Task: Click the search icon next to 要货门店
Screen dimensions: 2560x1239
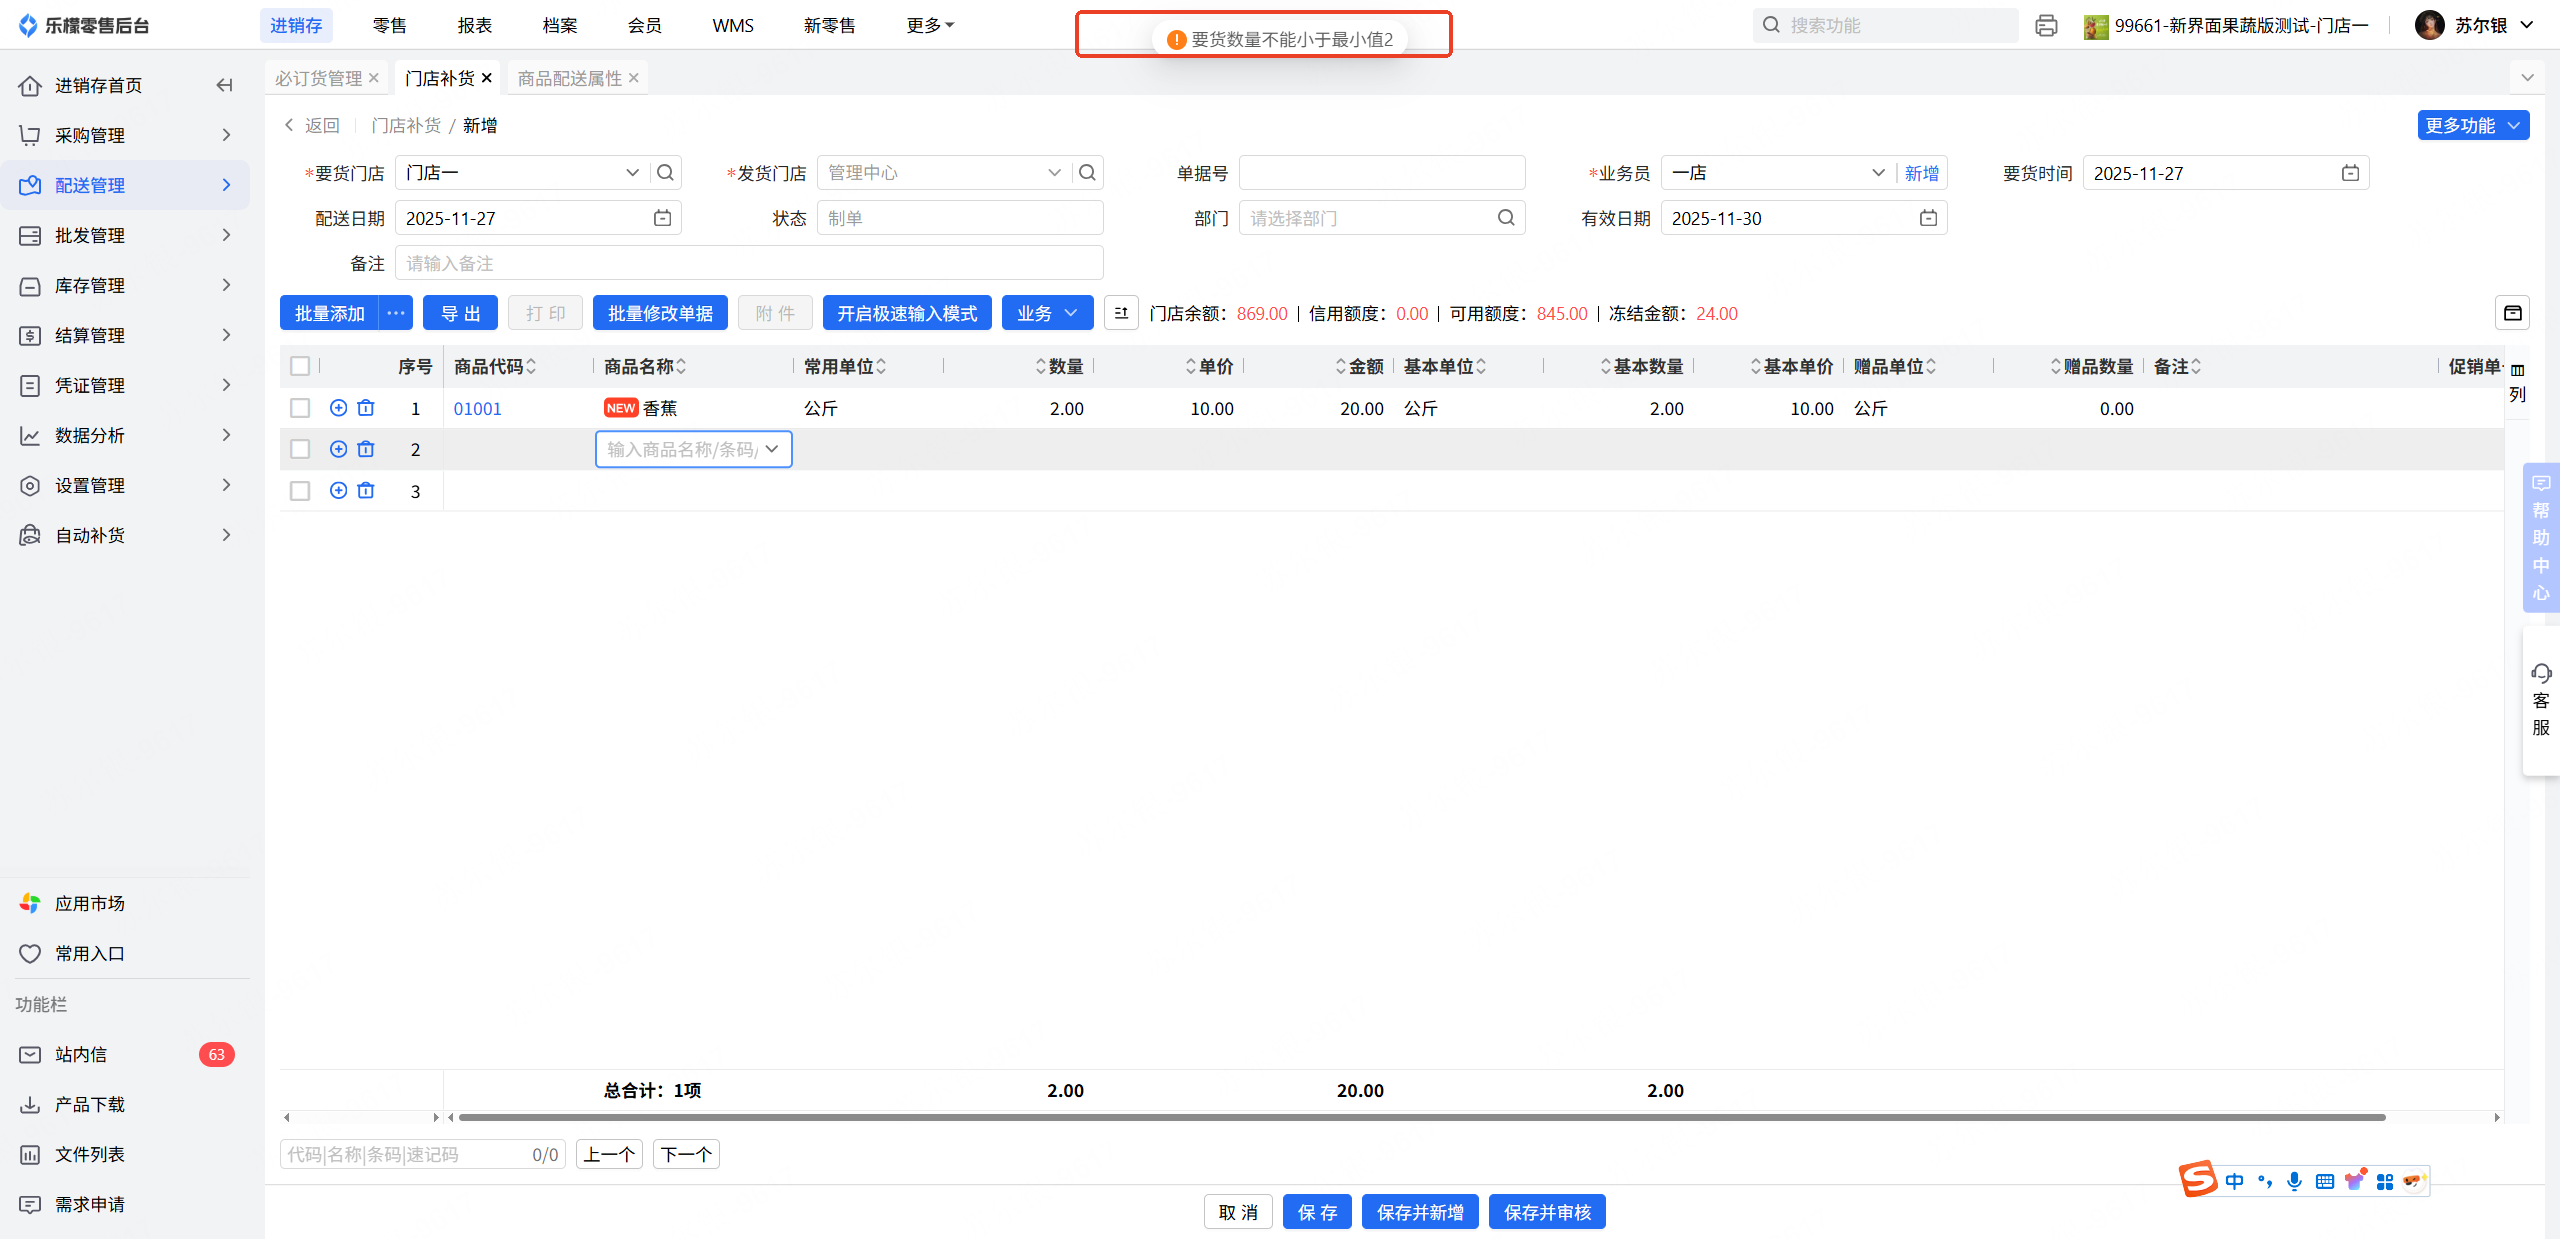Action: pos(665,173)
